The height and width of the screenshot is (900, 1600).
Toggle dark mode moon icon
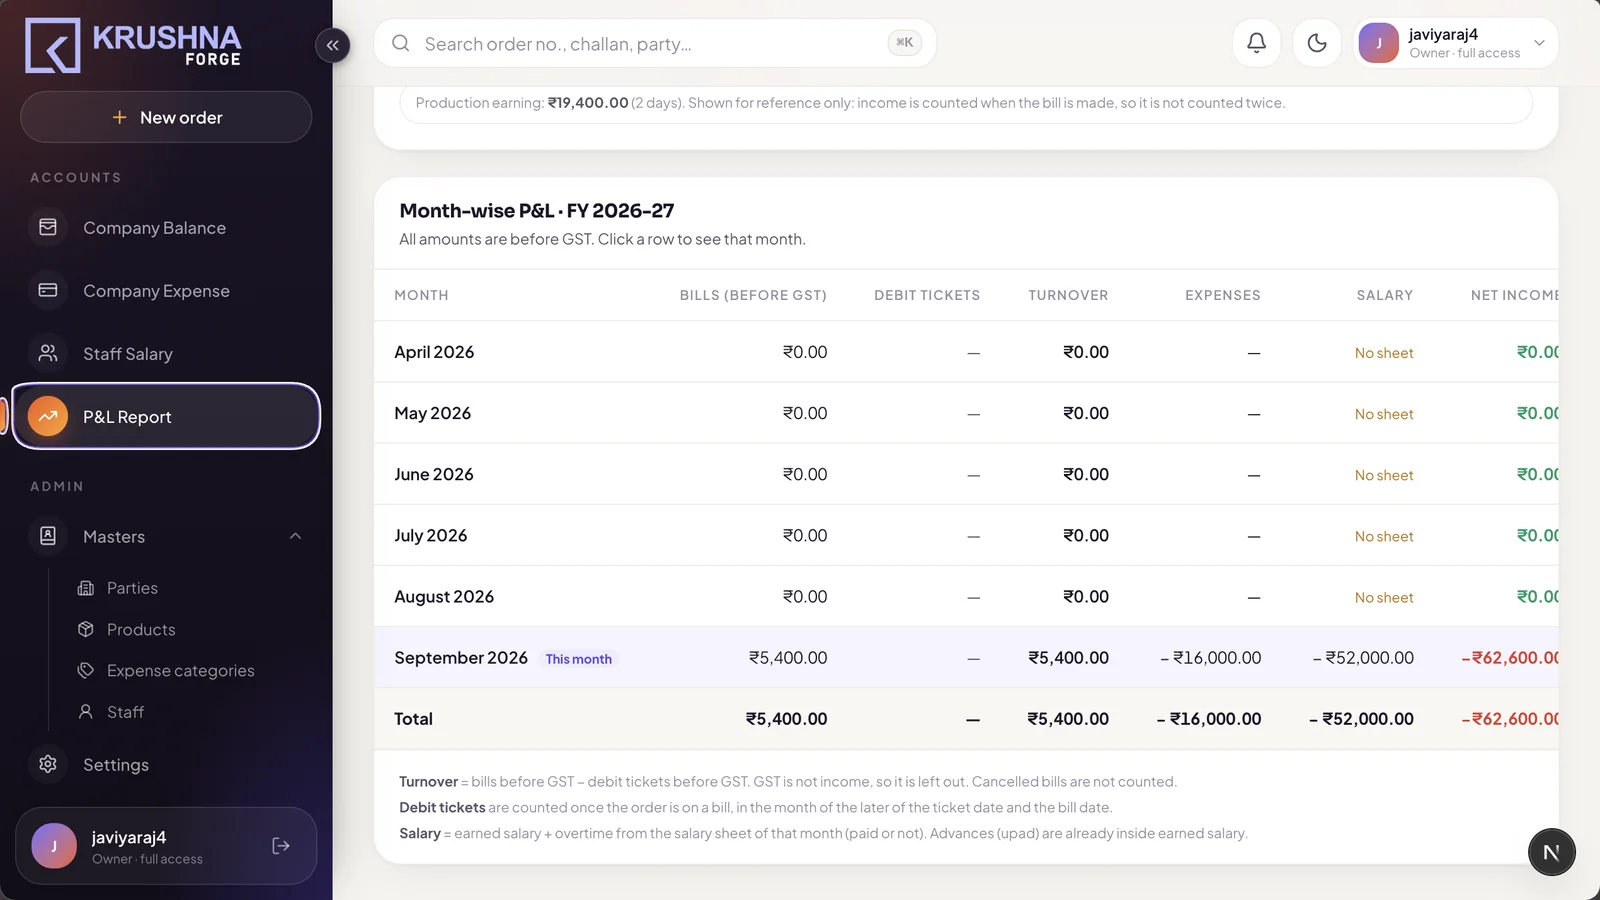pyautogui.click(x=1317, y=43)
